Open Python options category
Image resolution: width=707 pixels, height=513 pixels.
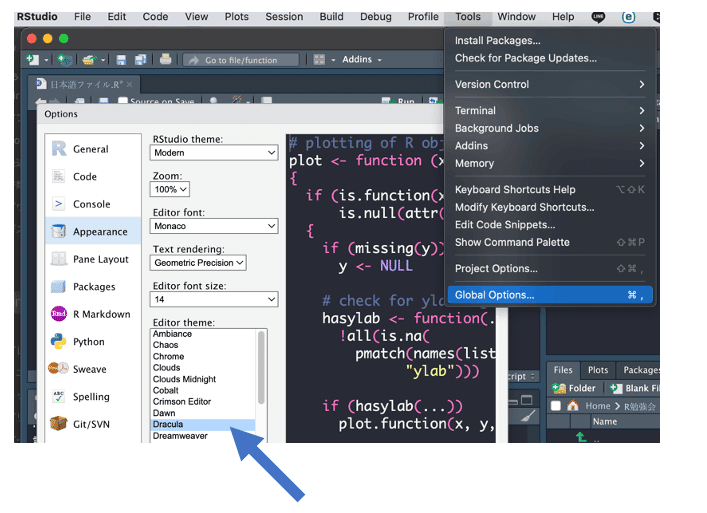(93, 342)
